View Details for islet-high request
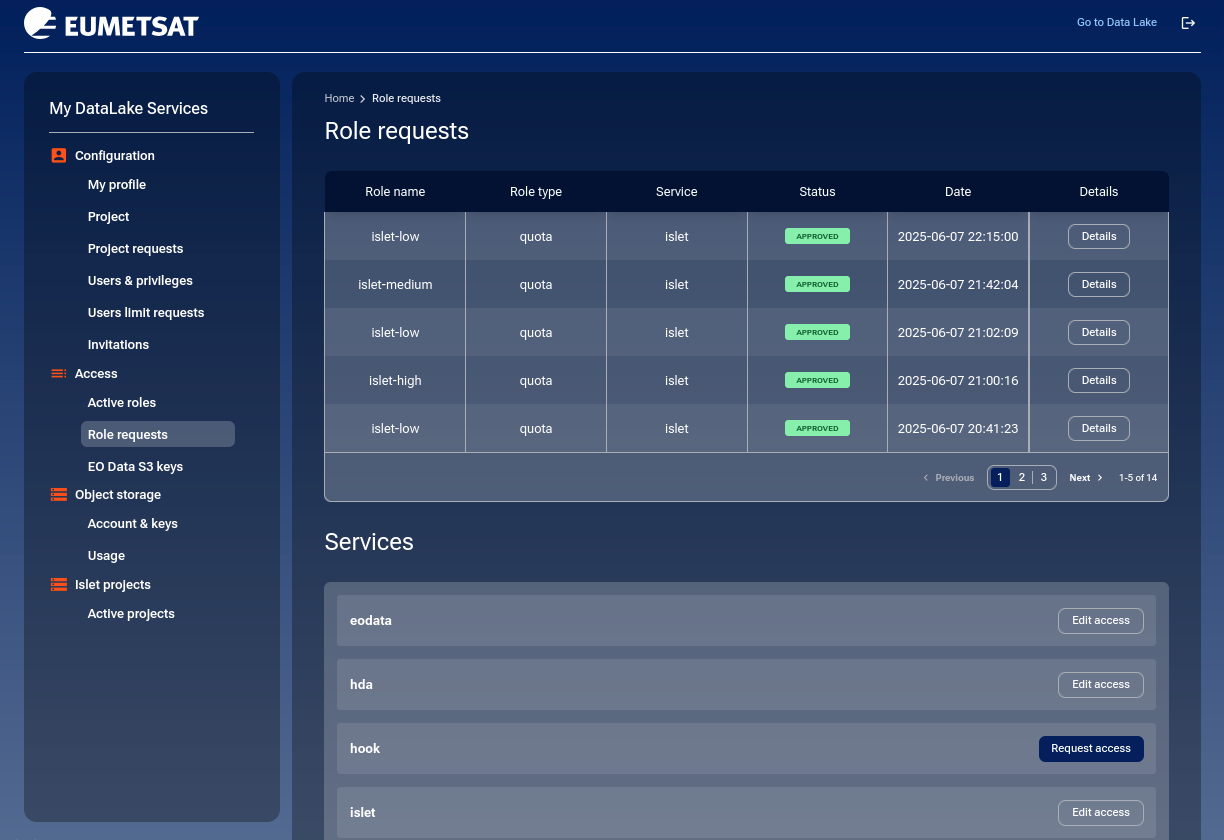1224x840 pixels. click(x=1099, y=381)
